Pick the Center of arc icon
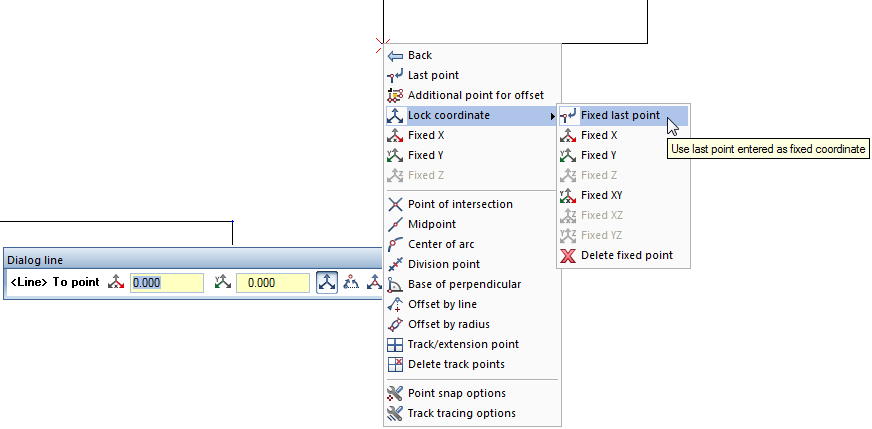Screen dimensions: 872x429 coord(395,244)
